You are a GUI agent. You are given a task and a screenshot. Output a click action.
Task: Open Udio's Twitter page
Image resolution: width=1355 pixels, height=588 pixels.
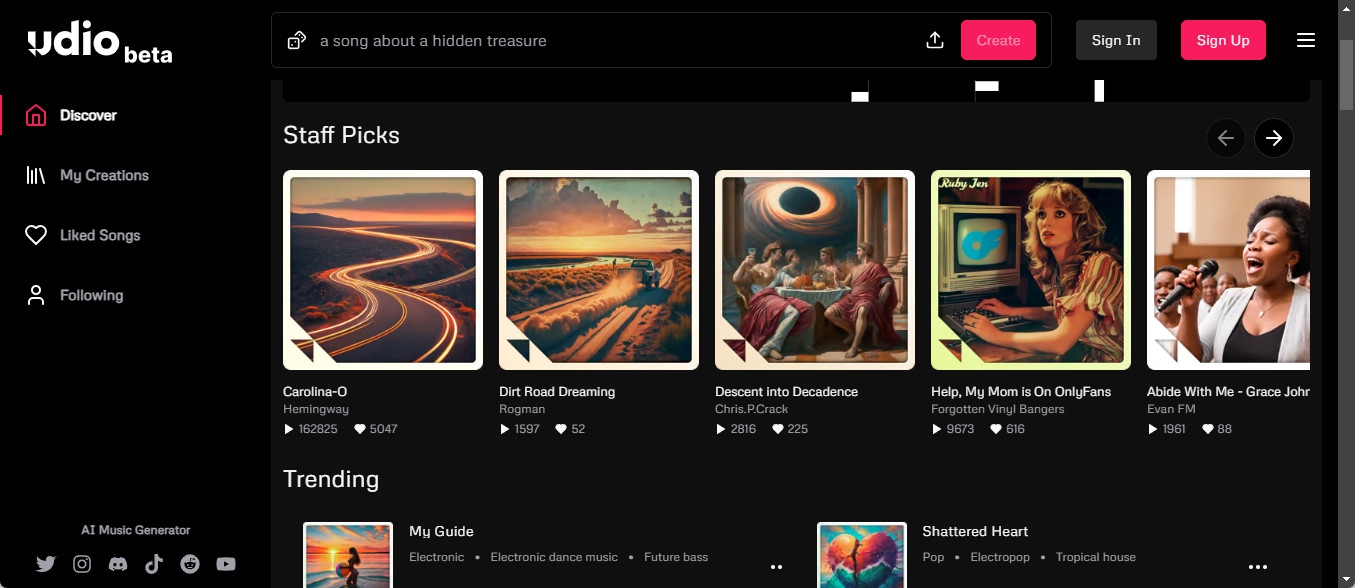(x=46, y=564)
